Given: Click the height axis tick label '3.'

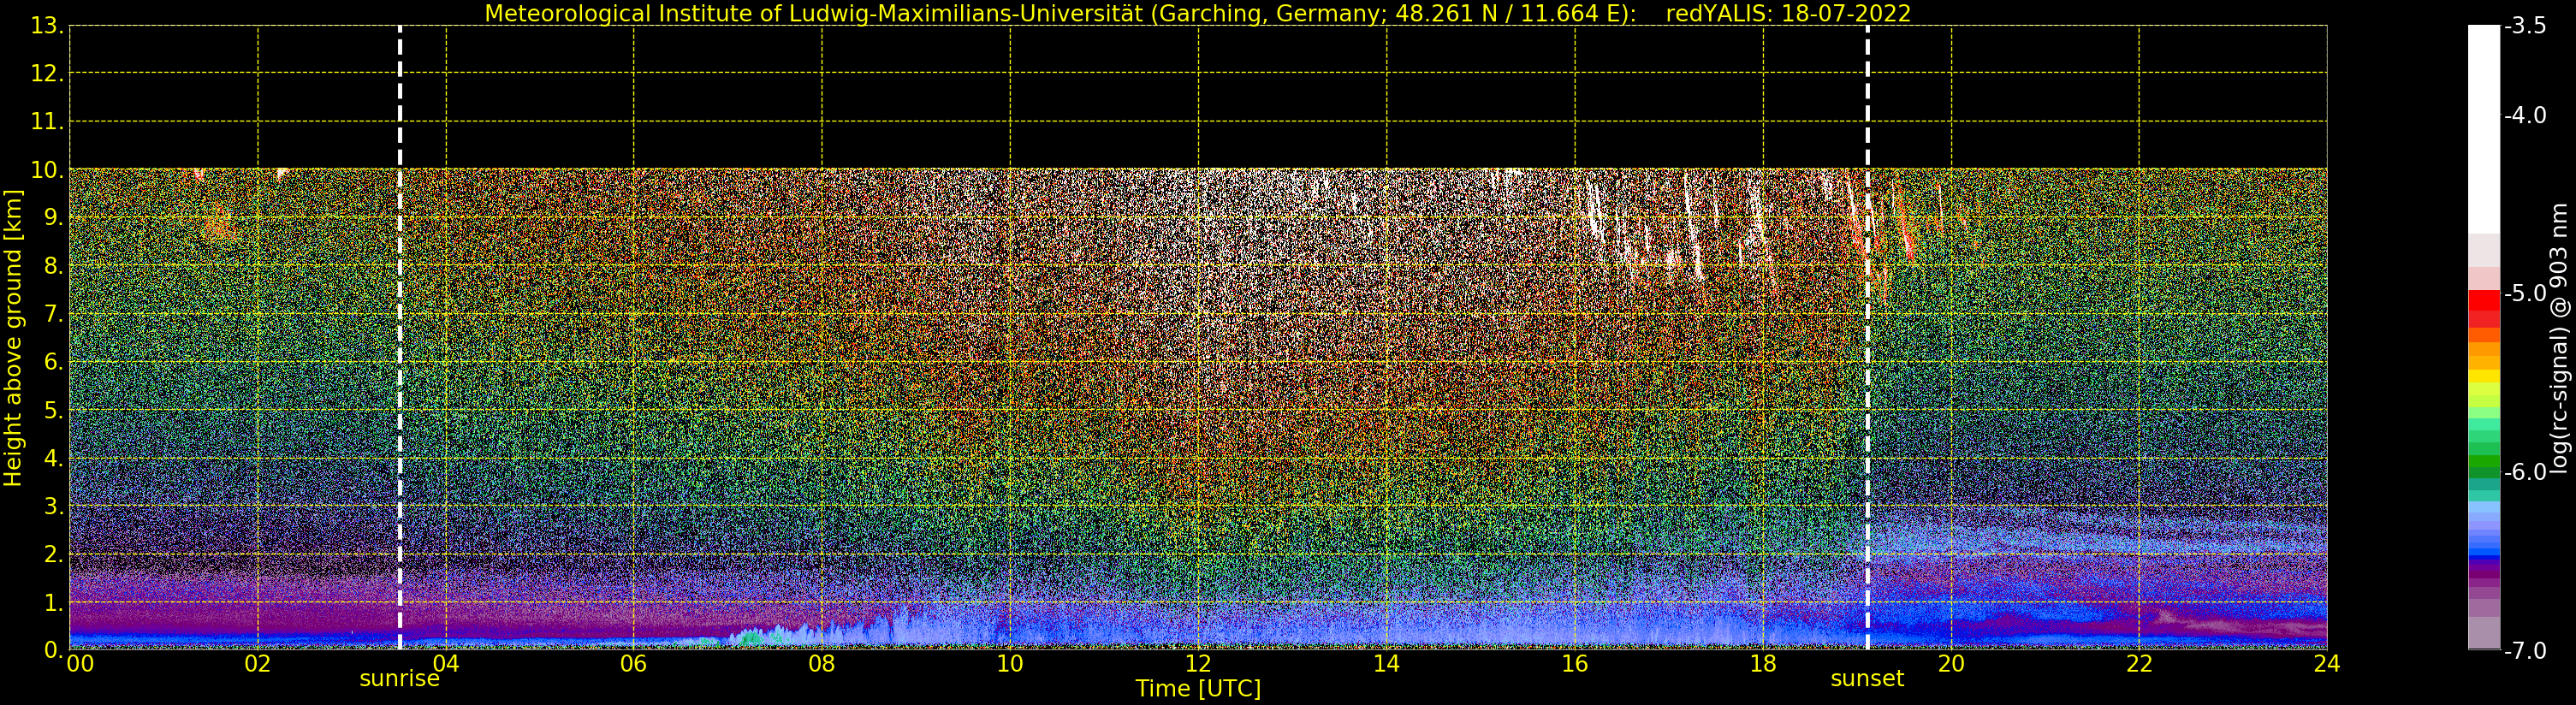Looking at the screenshot, I should tap(53, 506).
